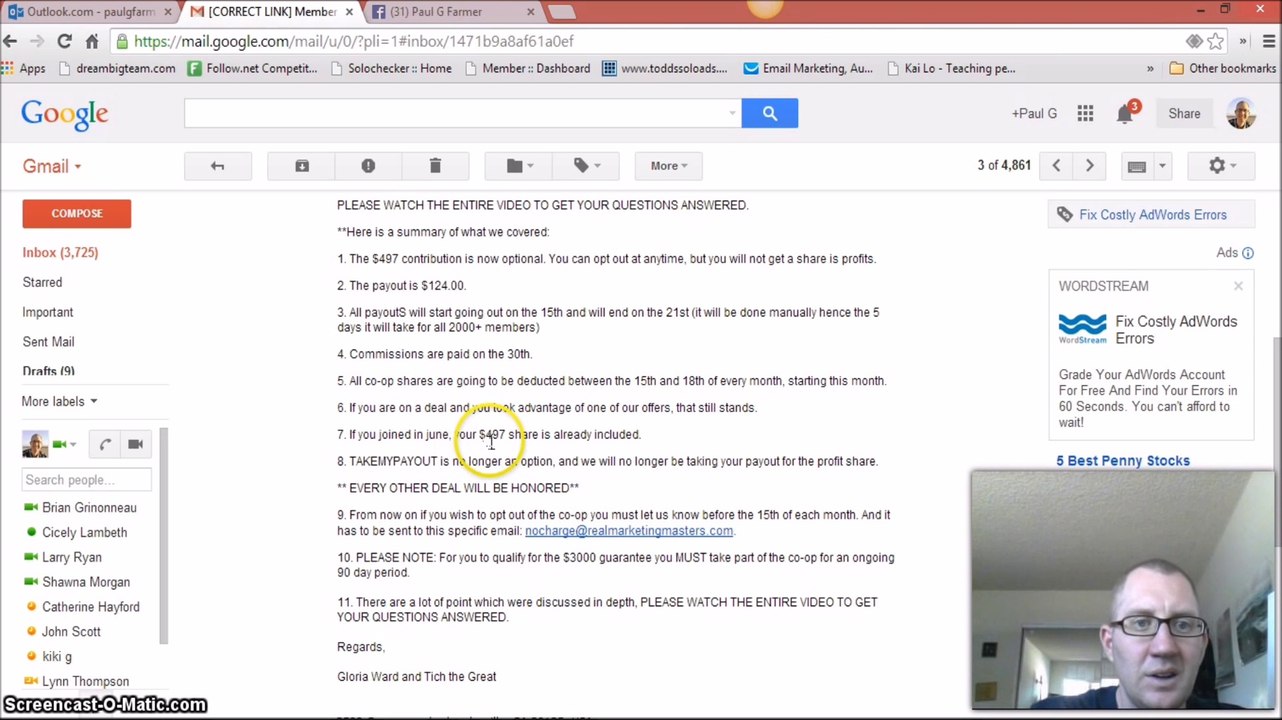1282x720 pixels.
Task: Click the nocharge@realmarketingmasters.com email link
Action: pyautogui.click(x=629, y=531)
